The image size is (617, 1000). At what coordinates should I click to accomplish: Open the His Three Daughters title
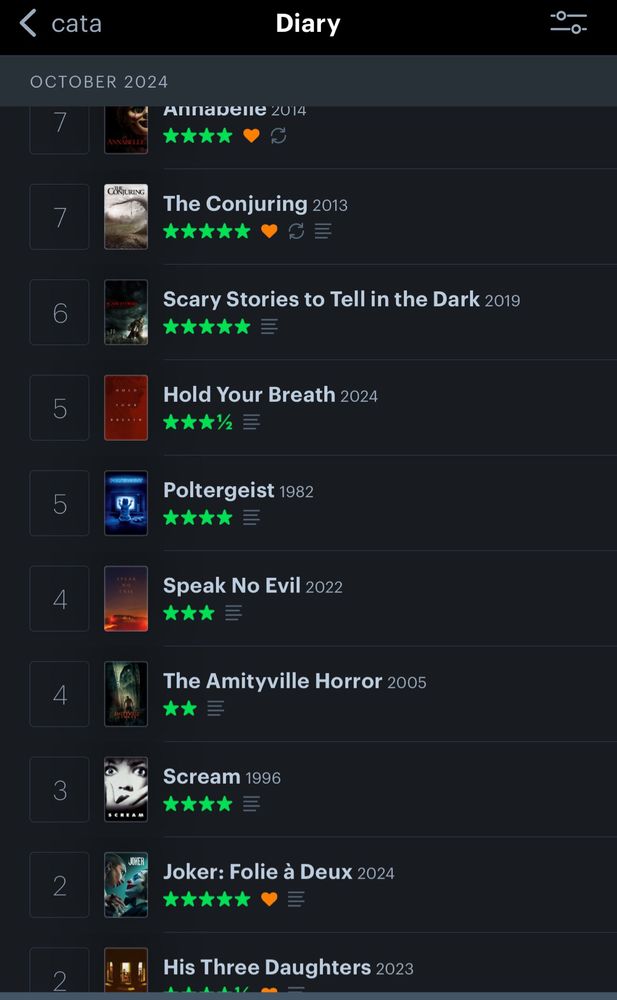267,967
